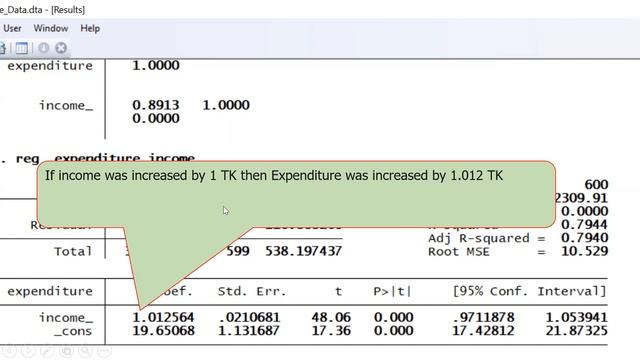Image resolution: width=640 pixels, height=360 pixels.
Task: Click the observations count 600
Action: (596, 184)
